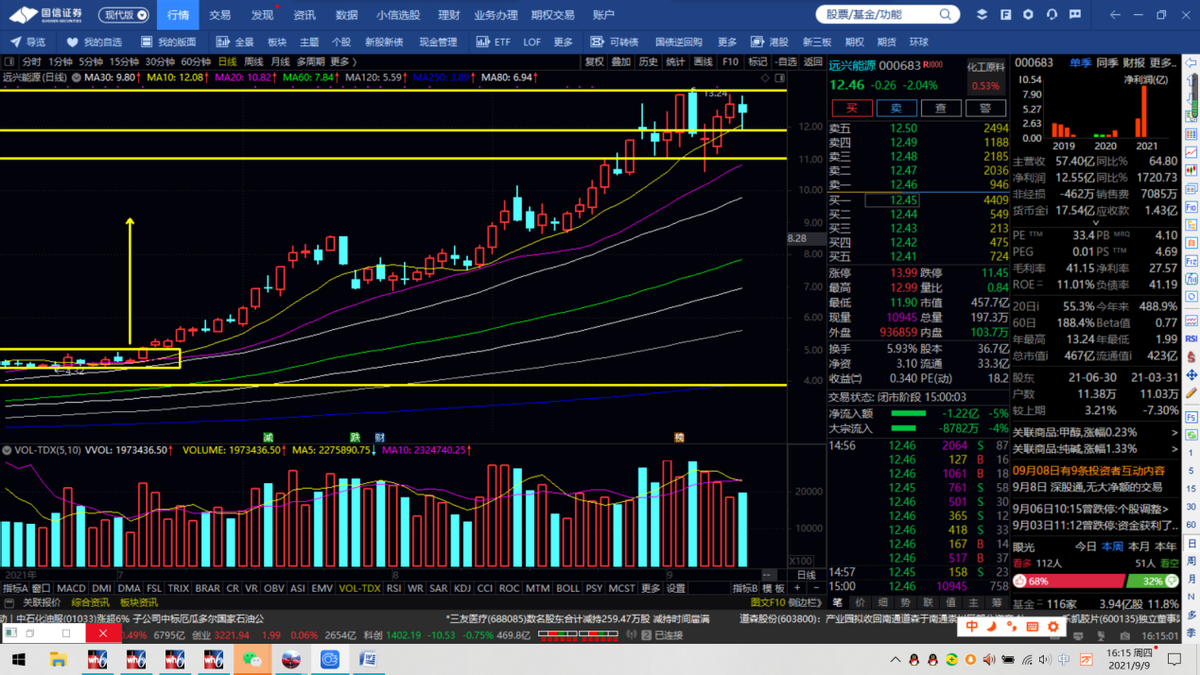Click the 卖五 12.50 ask row
The image size is (1200, 675).
(x=918, y=128)
